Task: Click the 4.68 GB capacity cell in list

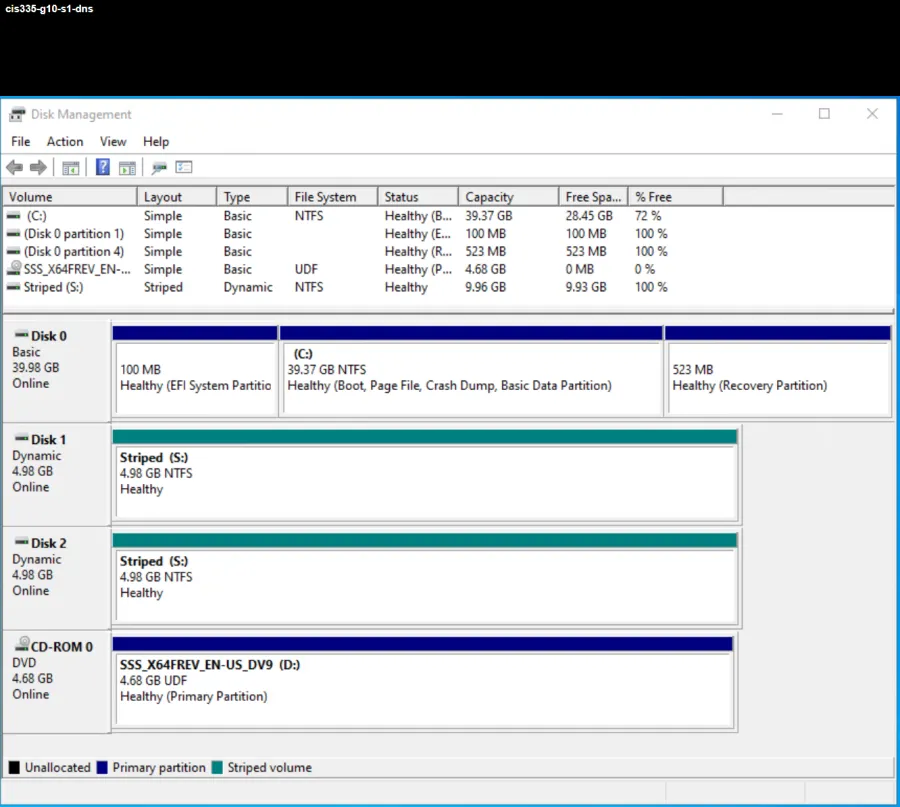Action: coord(486,269)
